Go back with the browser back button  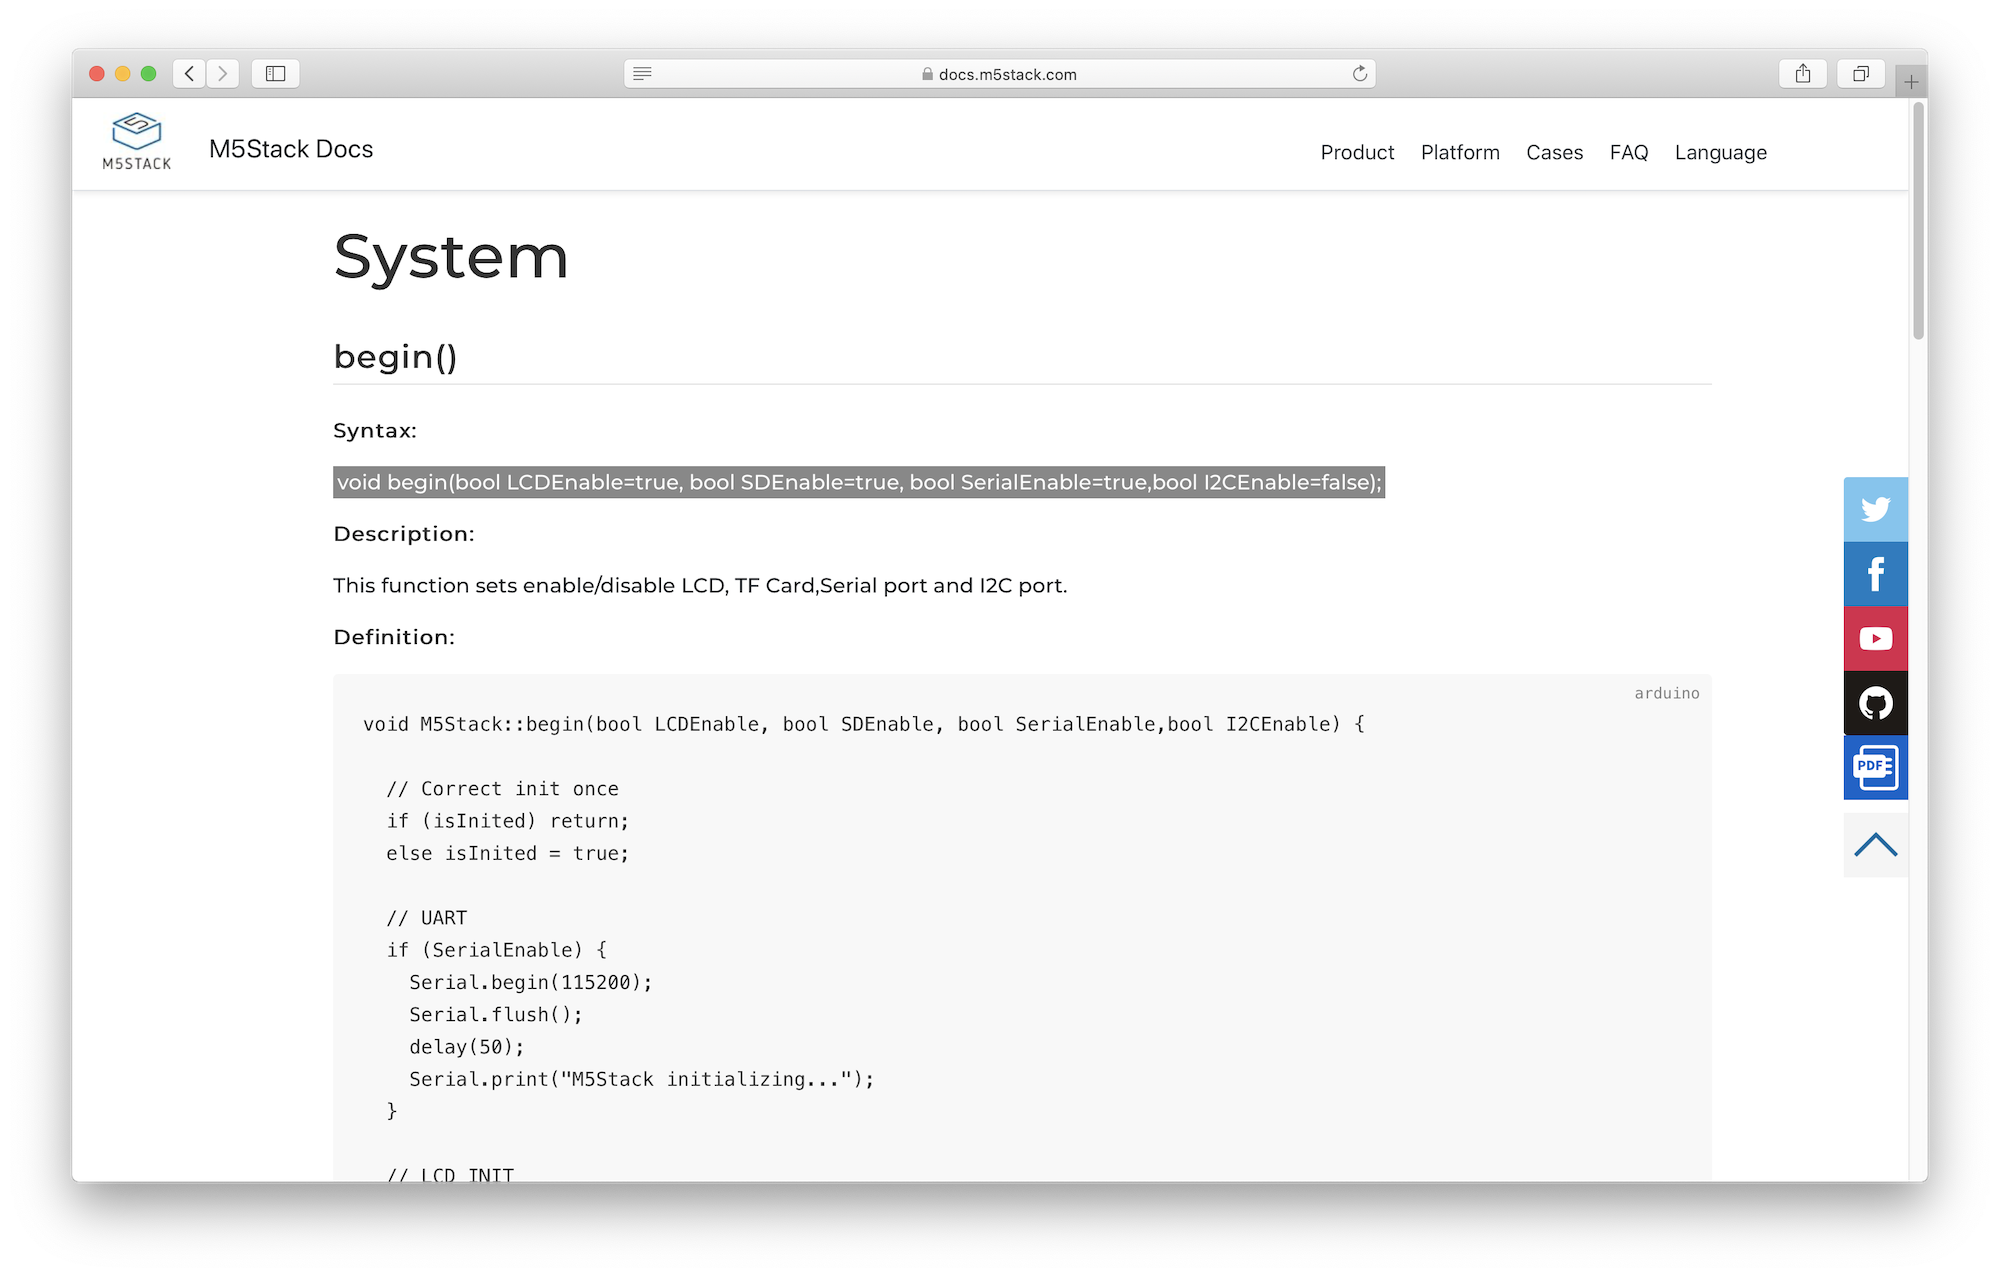point(189,74)
